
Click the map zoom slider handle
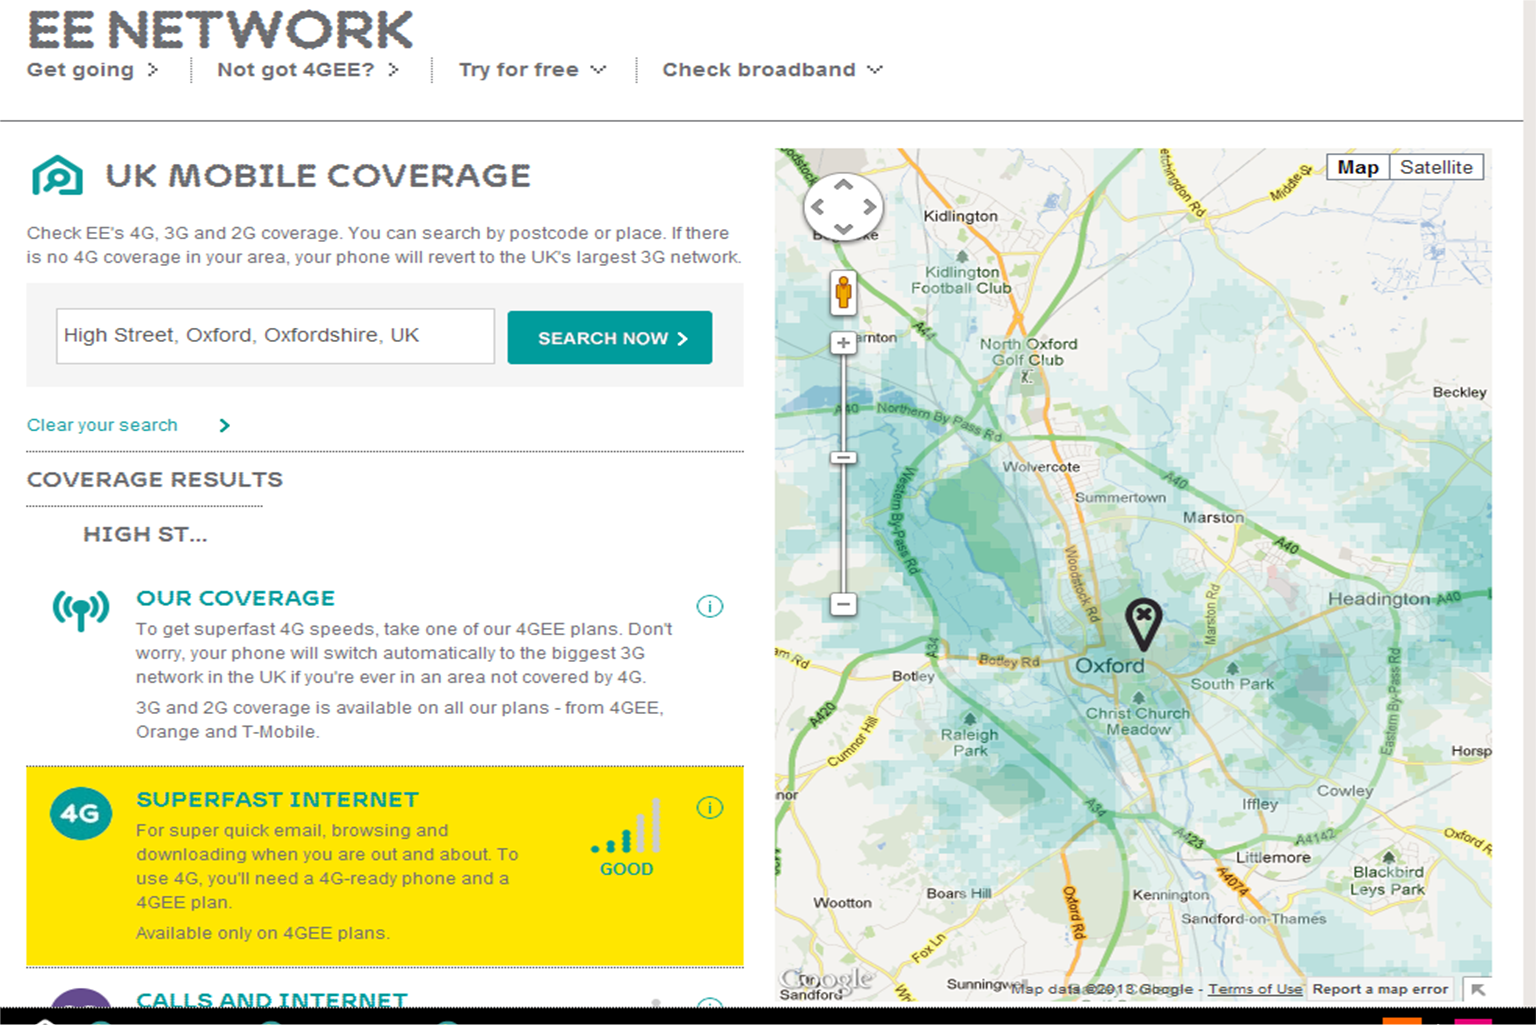coord(843,457)
